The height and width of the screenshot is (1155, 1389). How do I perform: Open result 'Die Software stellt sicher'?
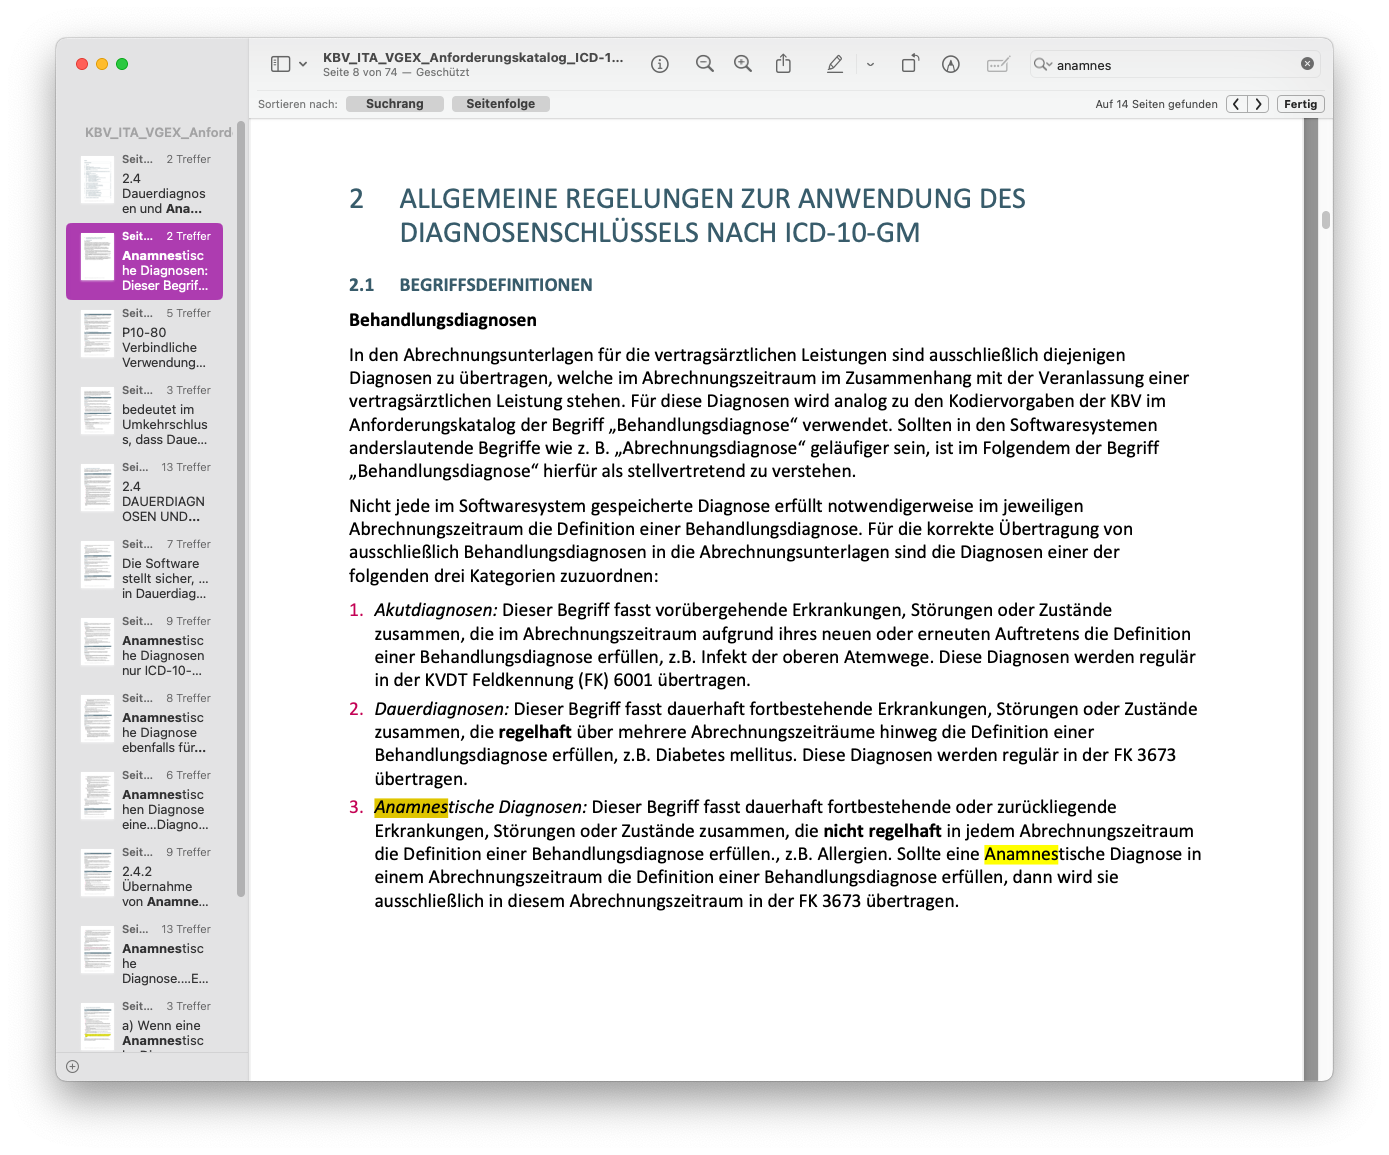pos(144,569)
